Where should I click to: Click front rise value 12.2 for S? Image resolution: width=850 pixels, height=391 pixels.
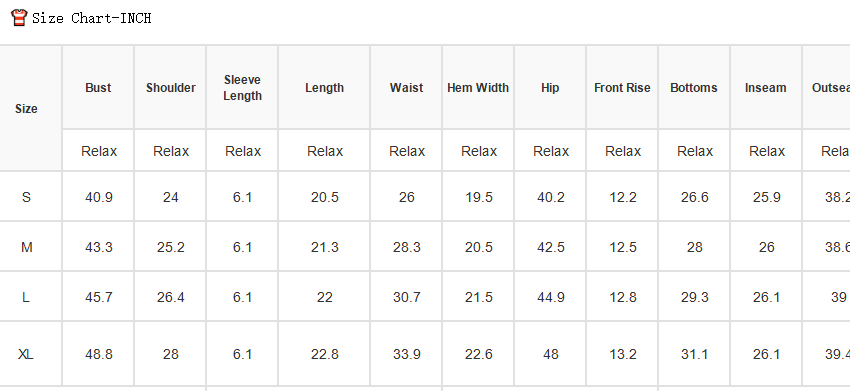tap(622, 197)
